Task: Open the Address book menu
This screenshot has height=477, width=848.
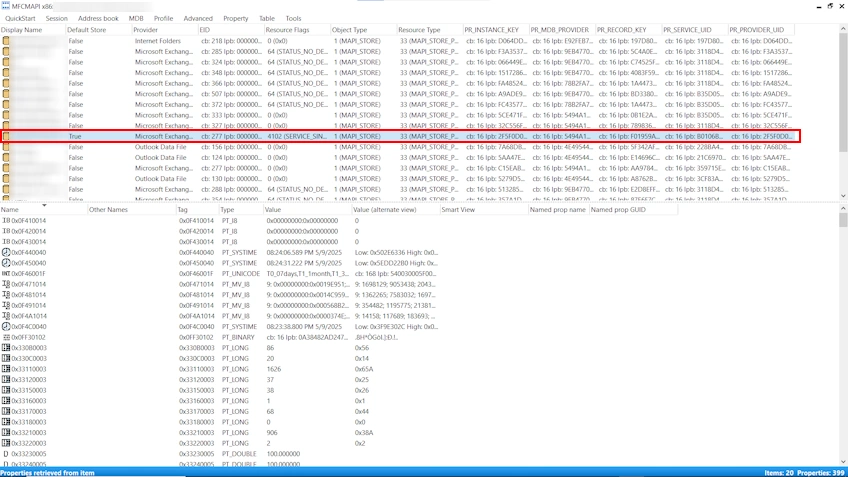Action: coord(98,18)
